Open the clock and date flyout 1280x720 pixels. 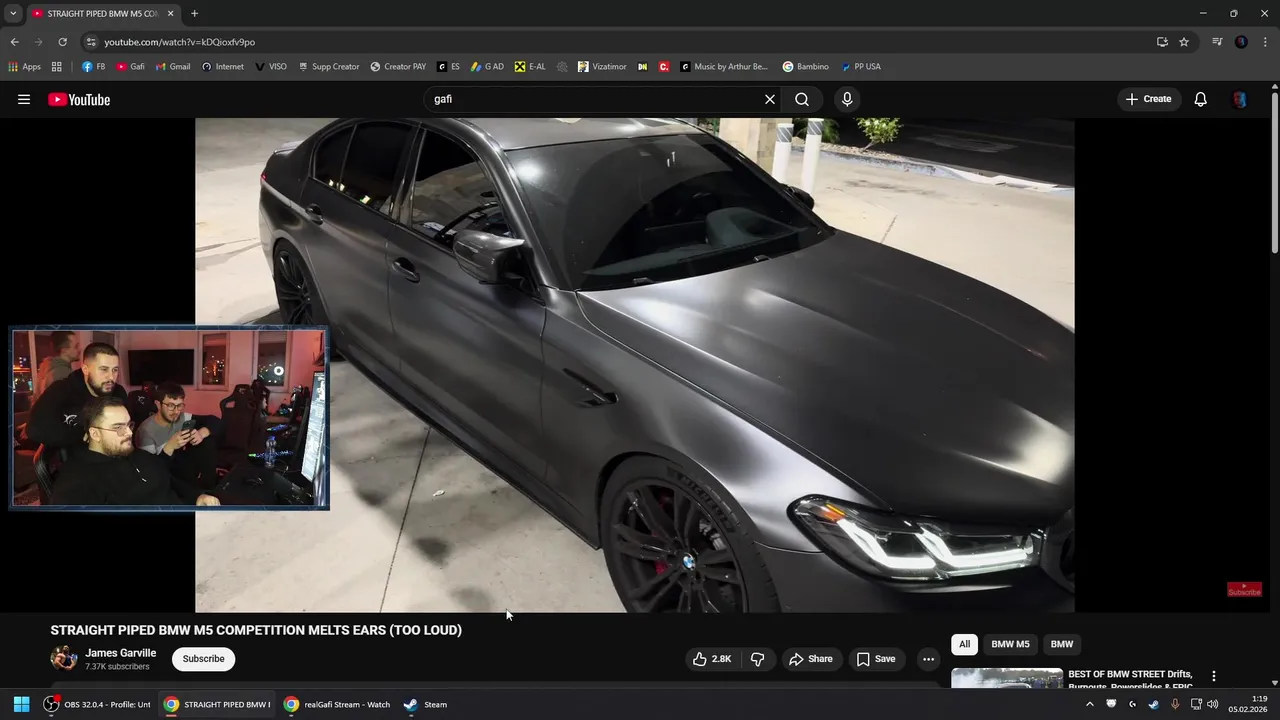click(1247, 704)
